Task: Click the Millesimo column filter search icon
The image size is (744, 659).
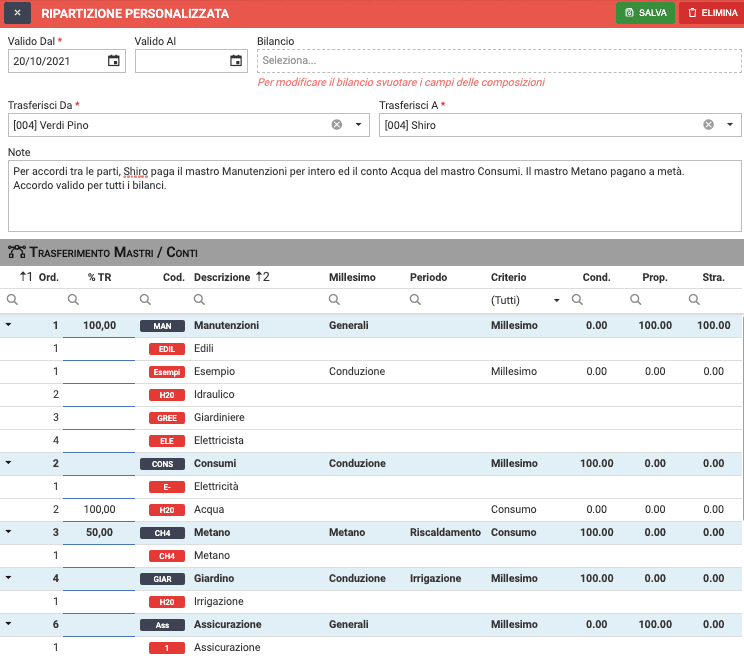Action: [334, 299]
